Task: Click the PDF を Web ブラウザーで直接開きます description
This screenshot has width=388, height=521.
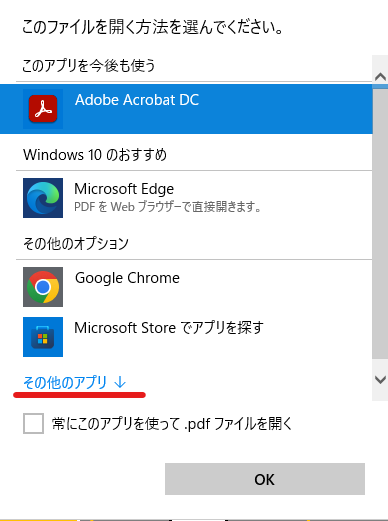Action: (167, 207)
